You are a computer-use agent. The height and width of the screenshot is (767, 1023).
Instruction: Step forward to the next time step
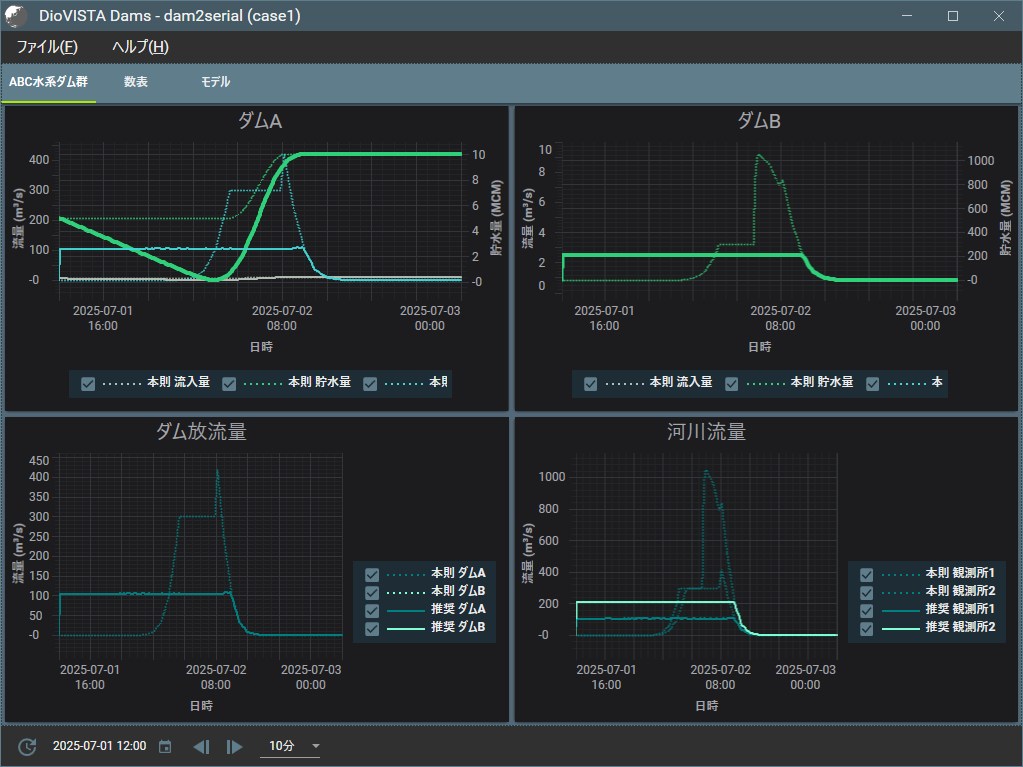coord(234,746)
